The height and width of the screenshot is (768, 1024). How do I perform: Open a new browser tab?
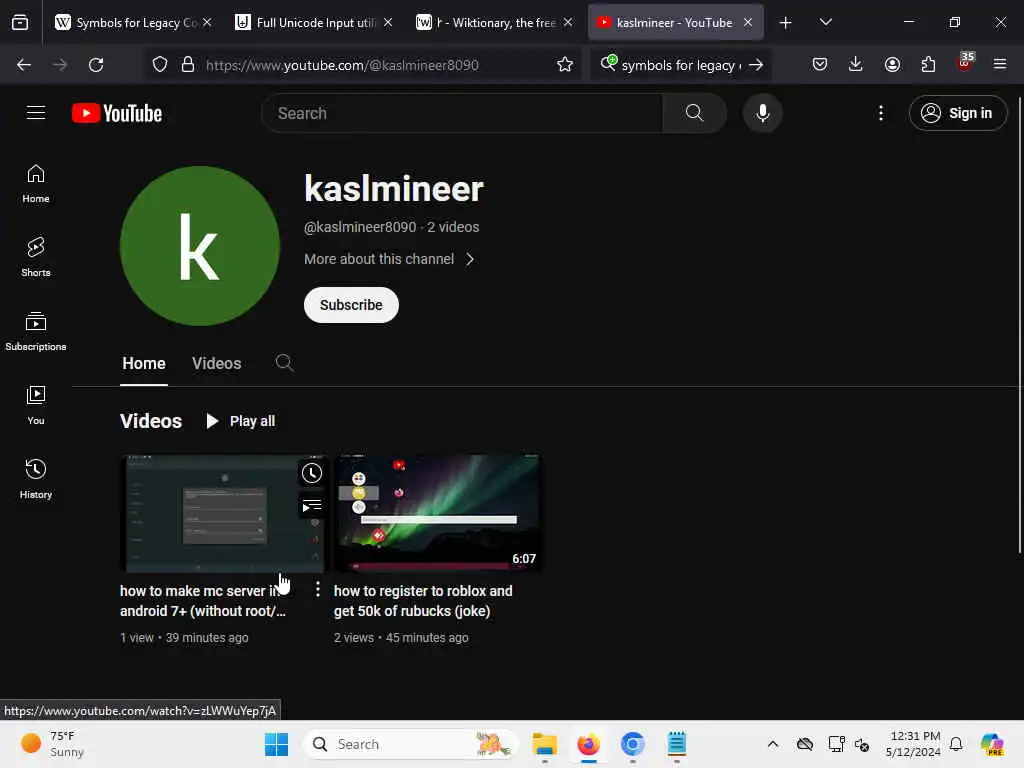[x=786, y=23]
